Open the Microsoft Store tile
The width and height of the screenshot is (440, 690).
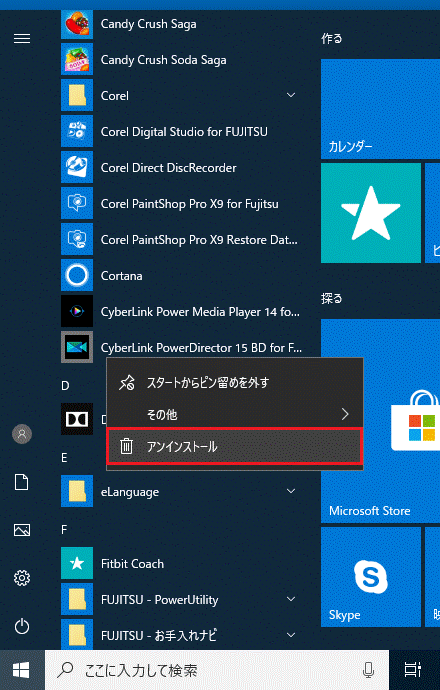(x=381, y=421)
